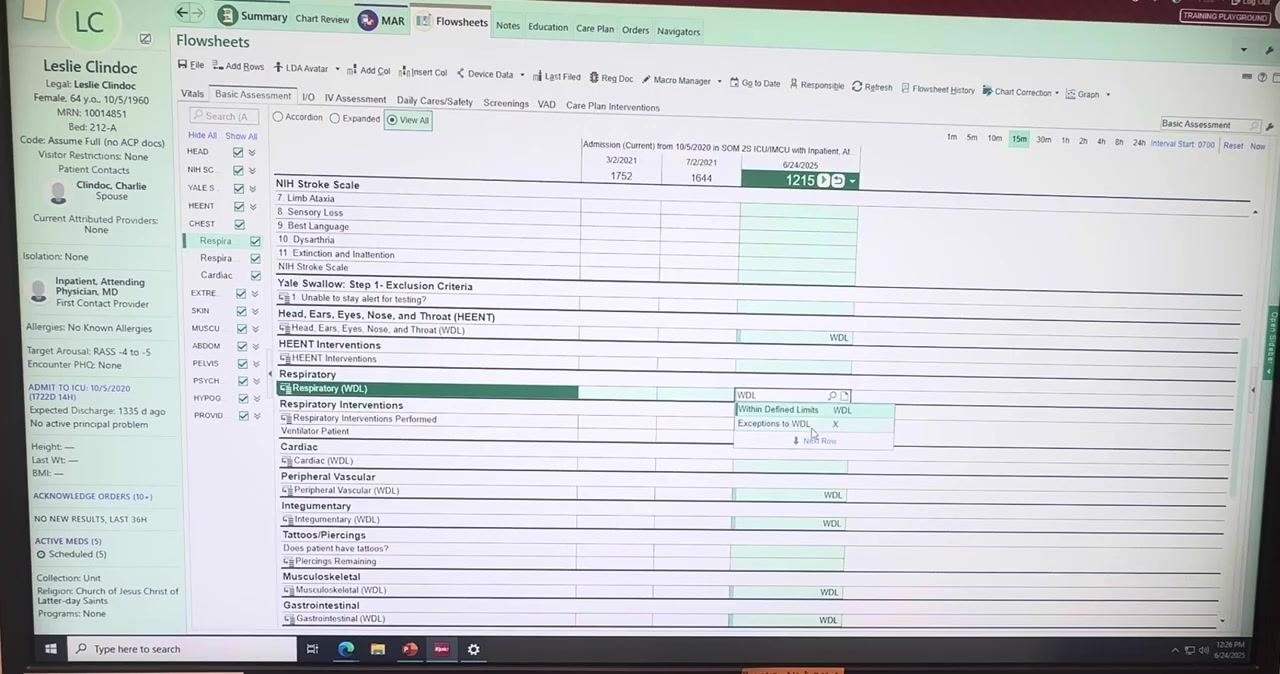1280x674 pixels.
Task: Click note icon in WDL entry cell
Action: (845, 396)
